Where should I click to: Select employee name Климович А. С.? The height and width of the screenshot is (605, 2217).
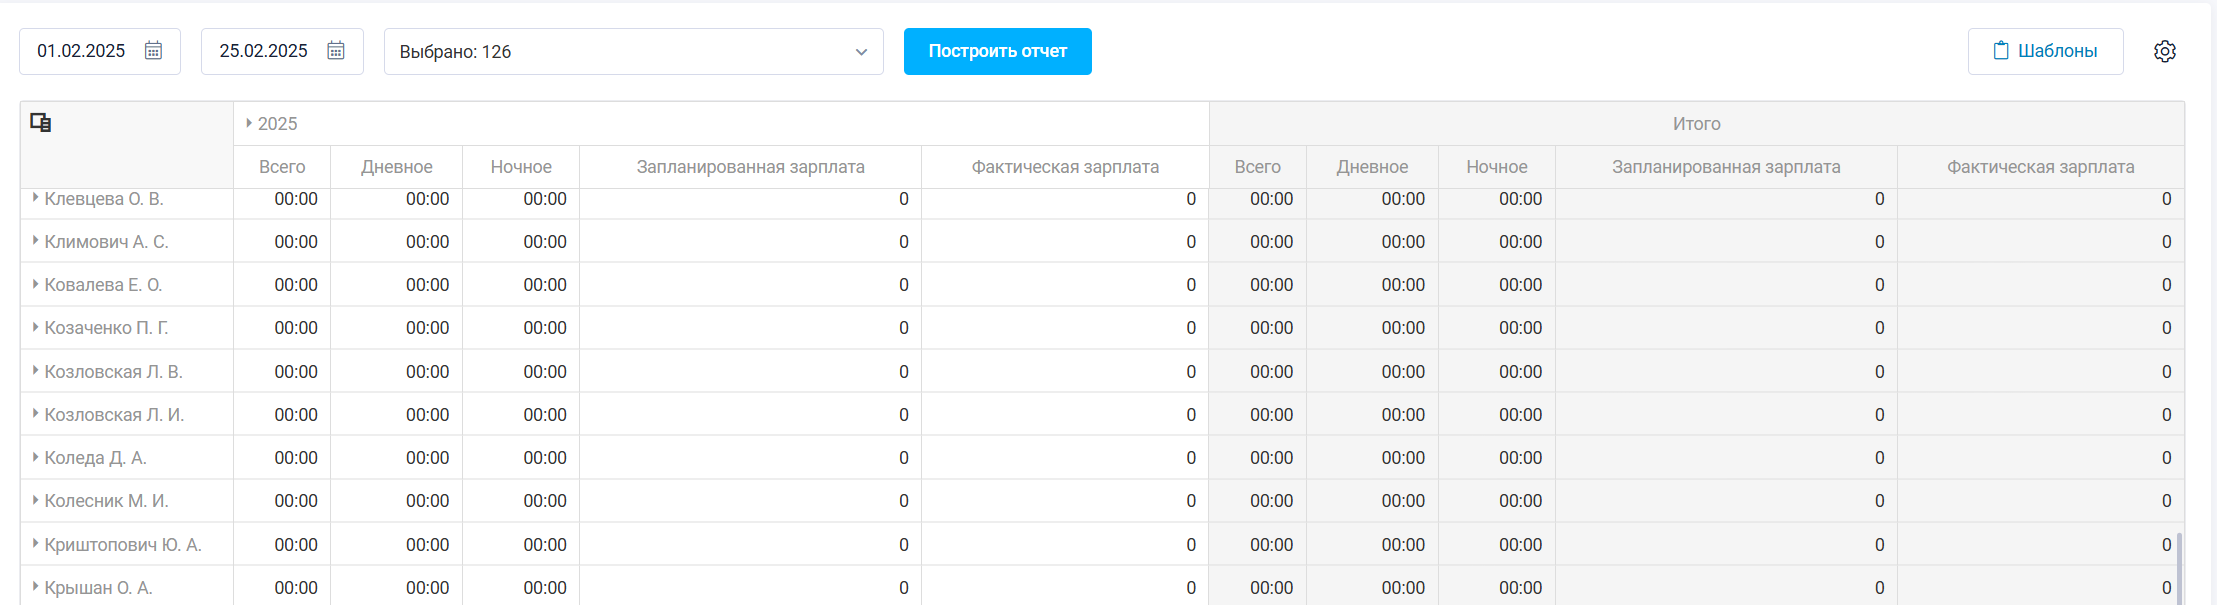(106, 242)
